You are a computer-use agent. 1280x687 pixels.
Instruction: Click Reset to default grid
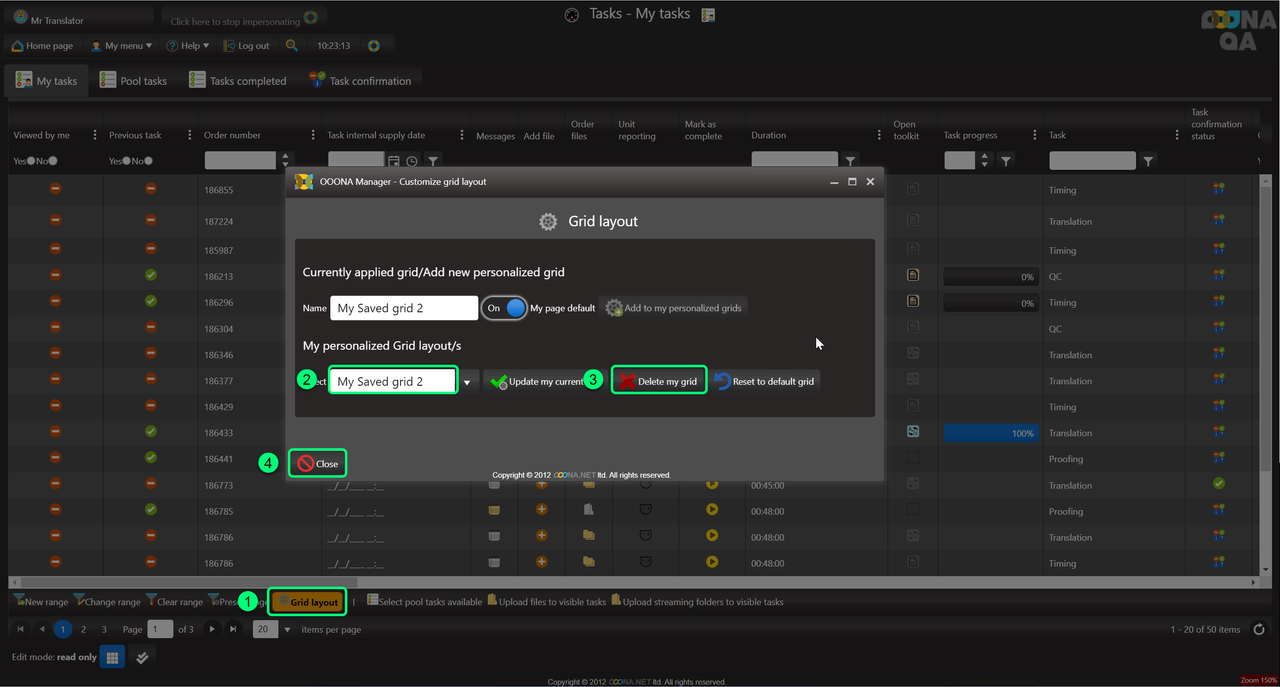coord(765,381)
